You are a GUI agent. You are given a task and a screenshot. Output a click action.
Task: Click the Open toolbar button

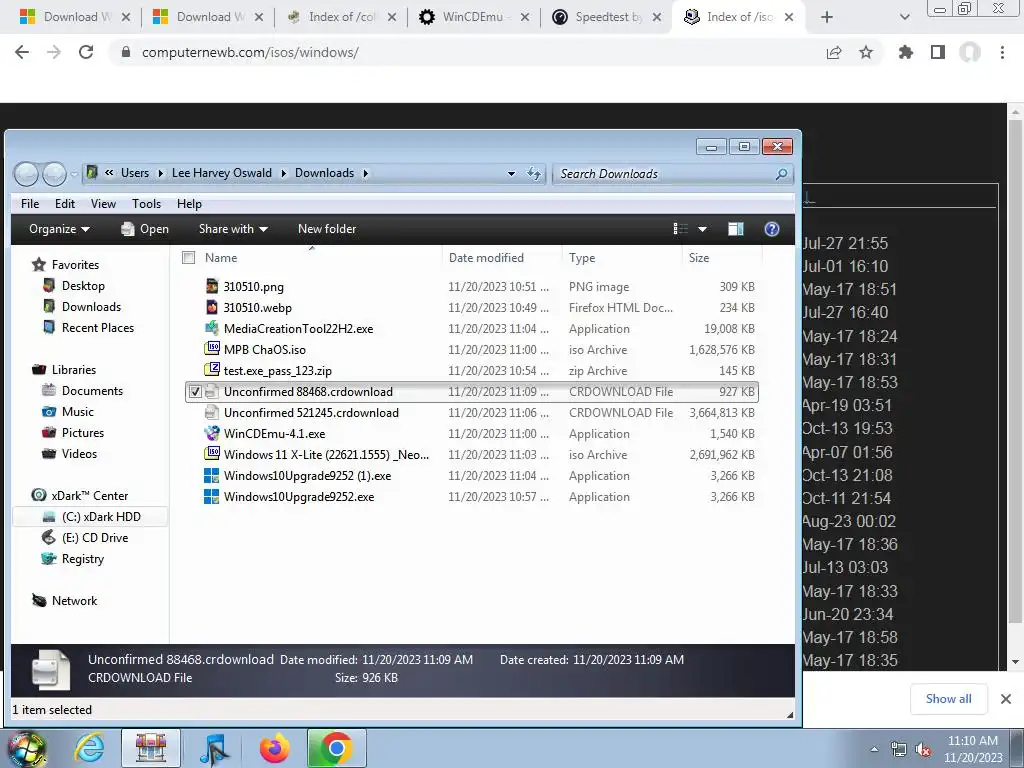(145, 229)
